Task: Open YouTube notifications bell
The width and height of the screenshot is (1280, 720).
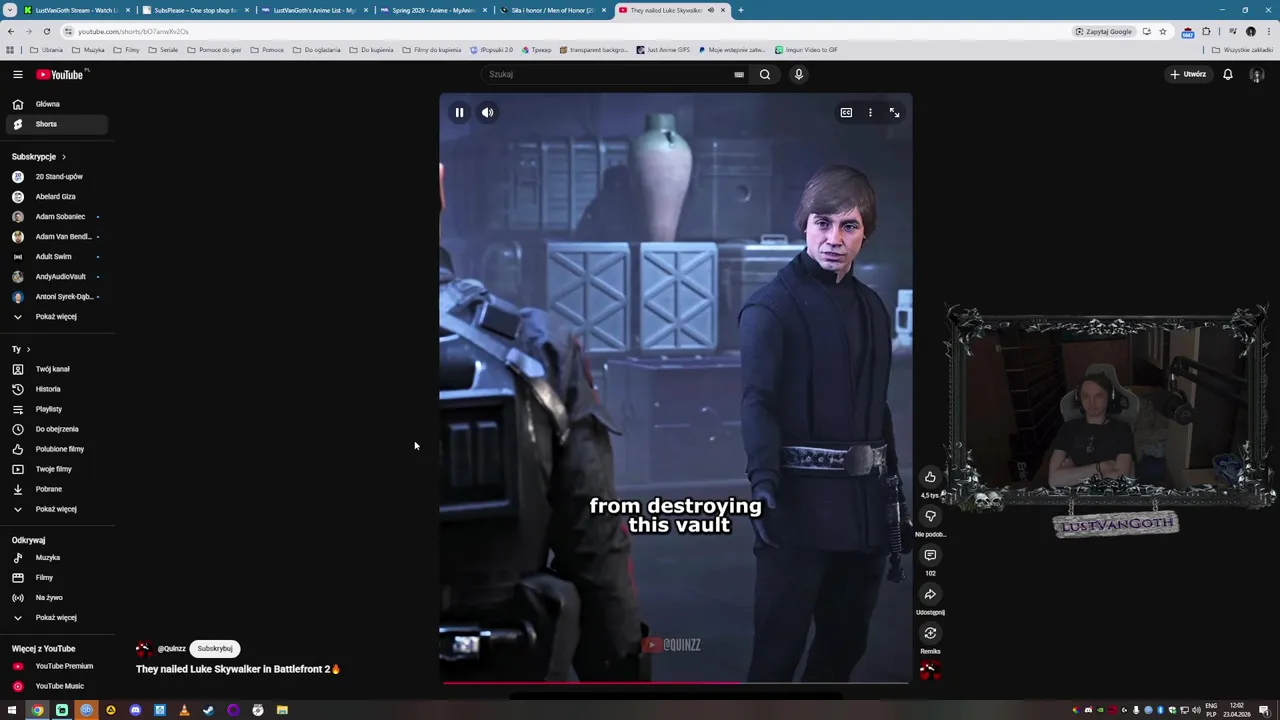Action: point(1228,74)
